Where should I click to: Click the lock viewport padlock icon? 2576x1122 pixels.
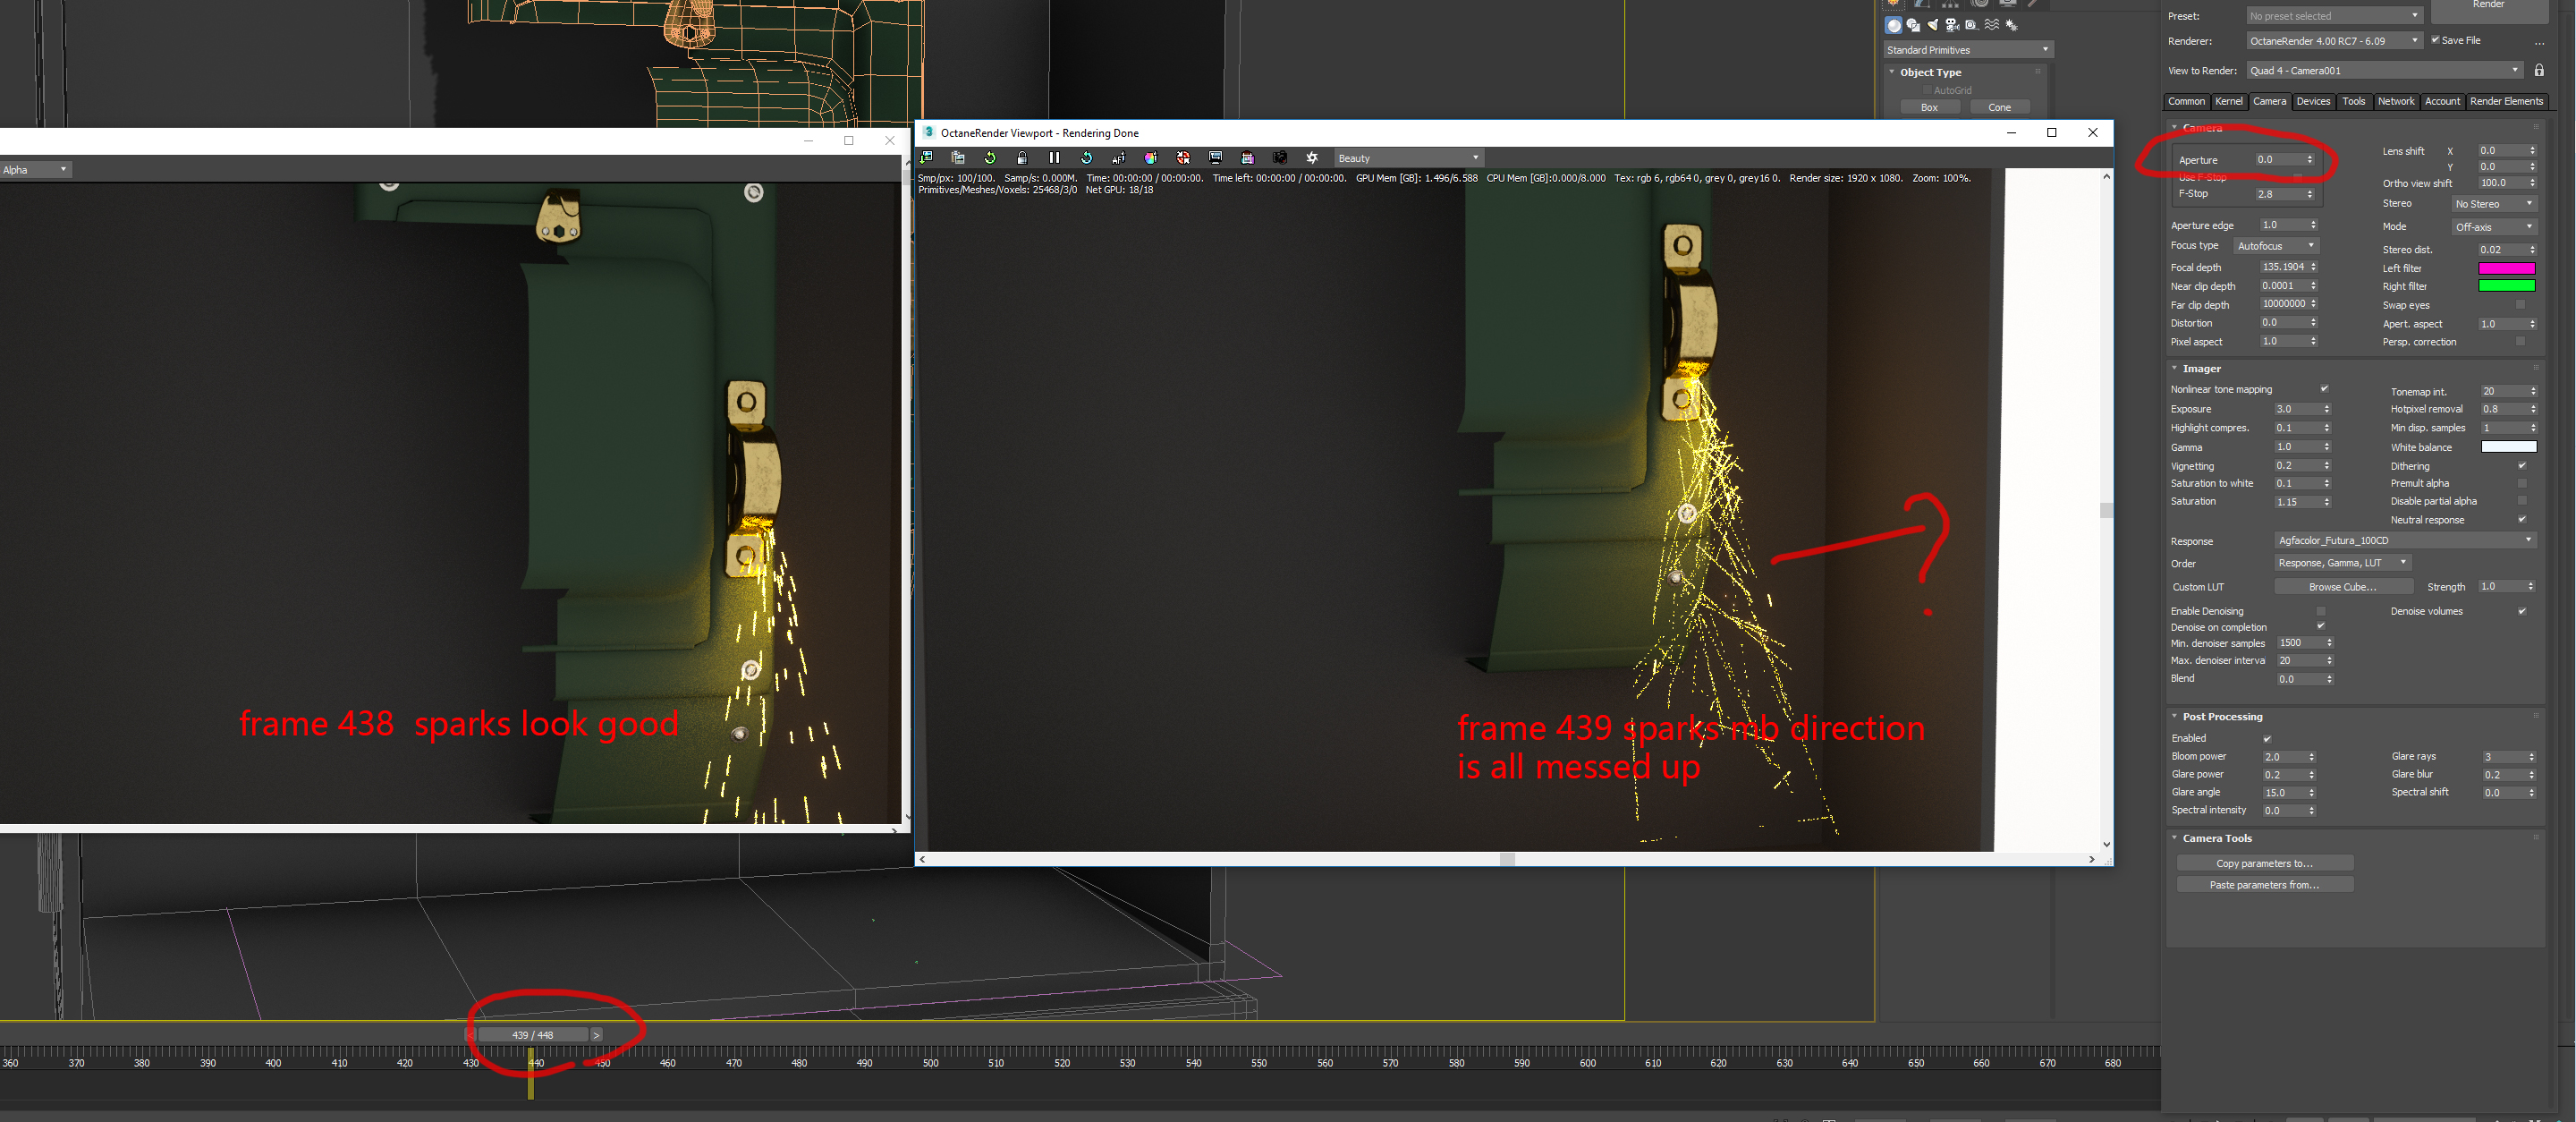pyautogui.click(x=1022, y=158)
